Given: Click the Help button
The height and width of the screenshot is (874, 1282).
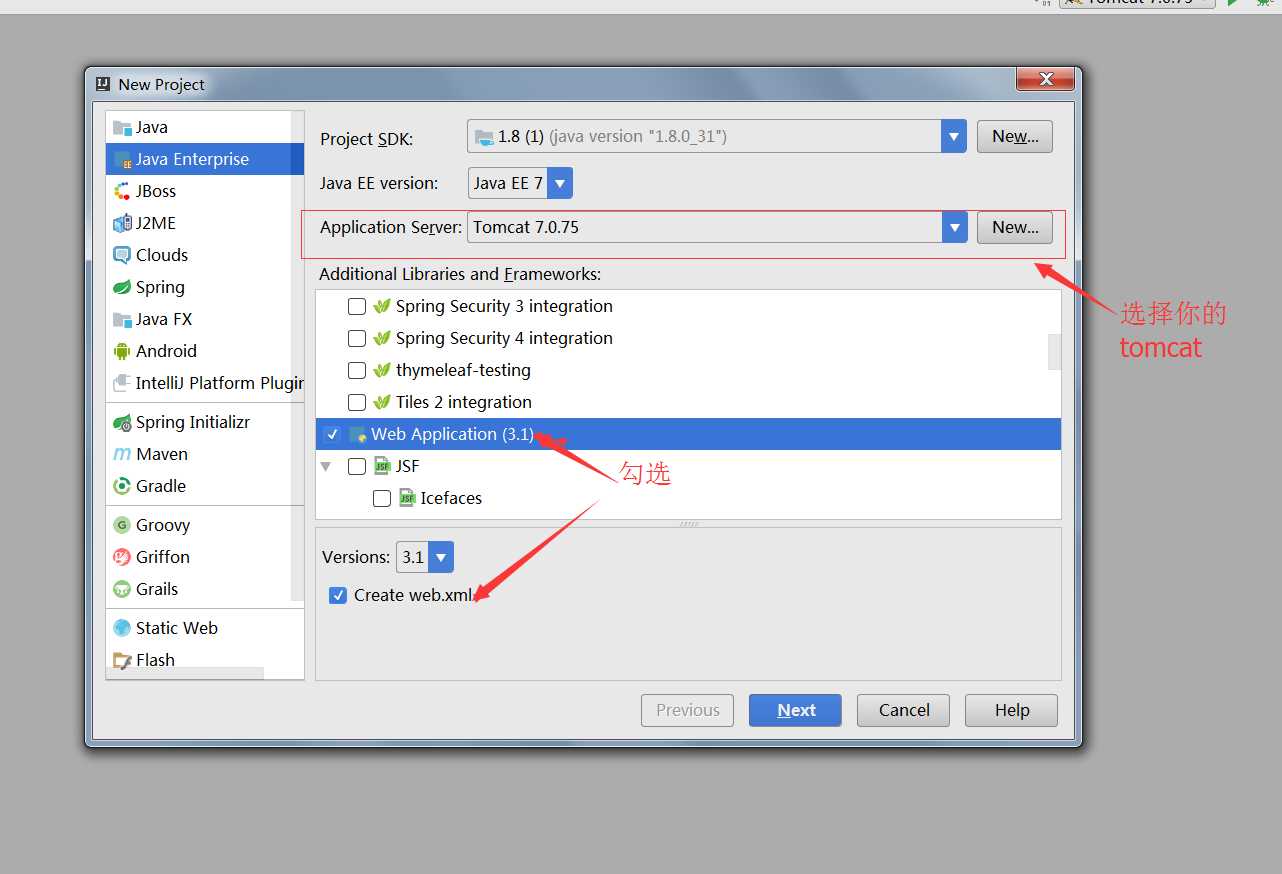Looking at the screenshot, I should point(1011,710).
